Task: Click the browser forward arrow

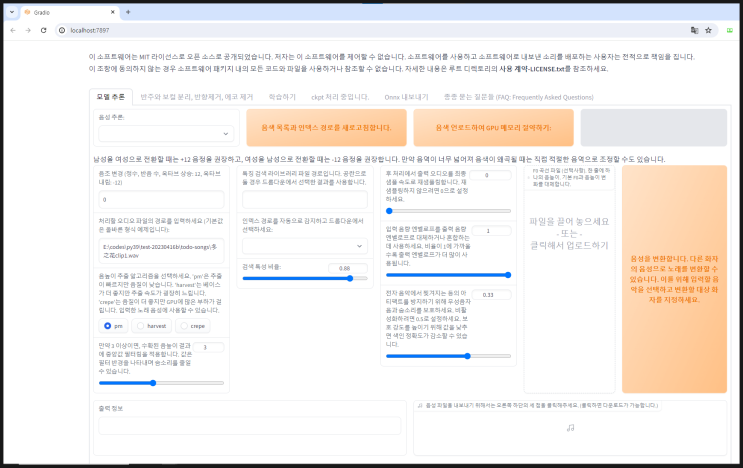Action: click(28, 30)
